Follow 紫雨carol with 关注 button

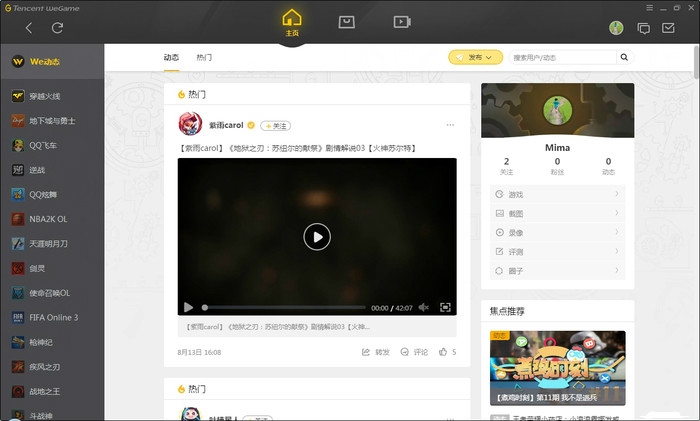point(275,126)
